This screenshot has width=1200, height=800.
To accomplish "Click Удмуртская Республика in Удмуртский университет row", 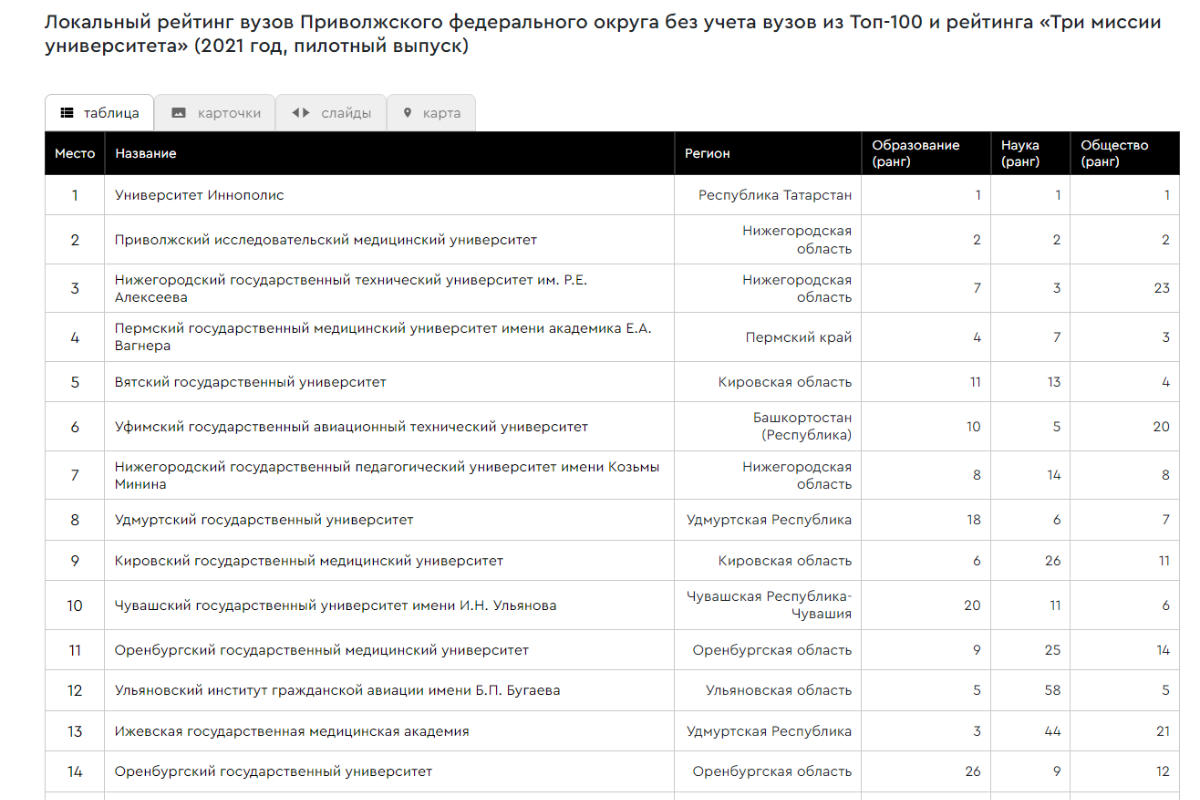I will coord(769,520).
